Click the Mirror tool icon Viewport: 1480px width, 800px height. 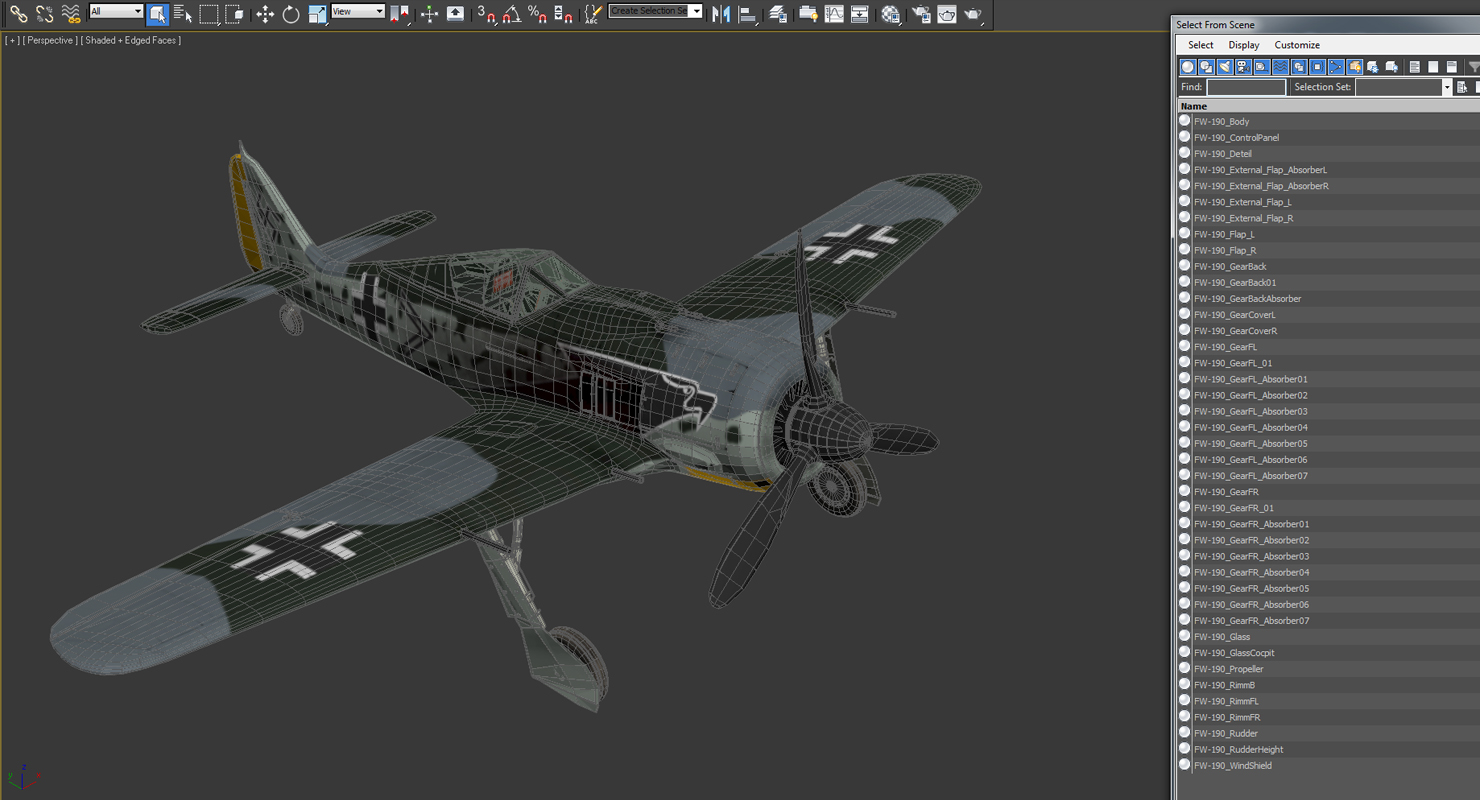721,14
